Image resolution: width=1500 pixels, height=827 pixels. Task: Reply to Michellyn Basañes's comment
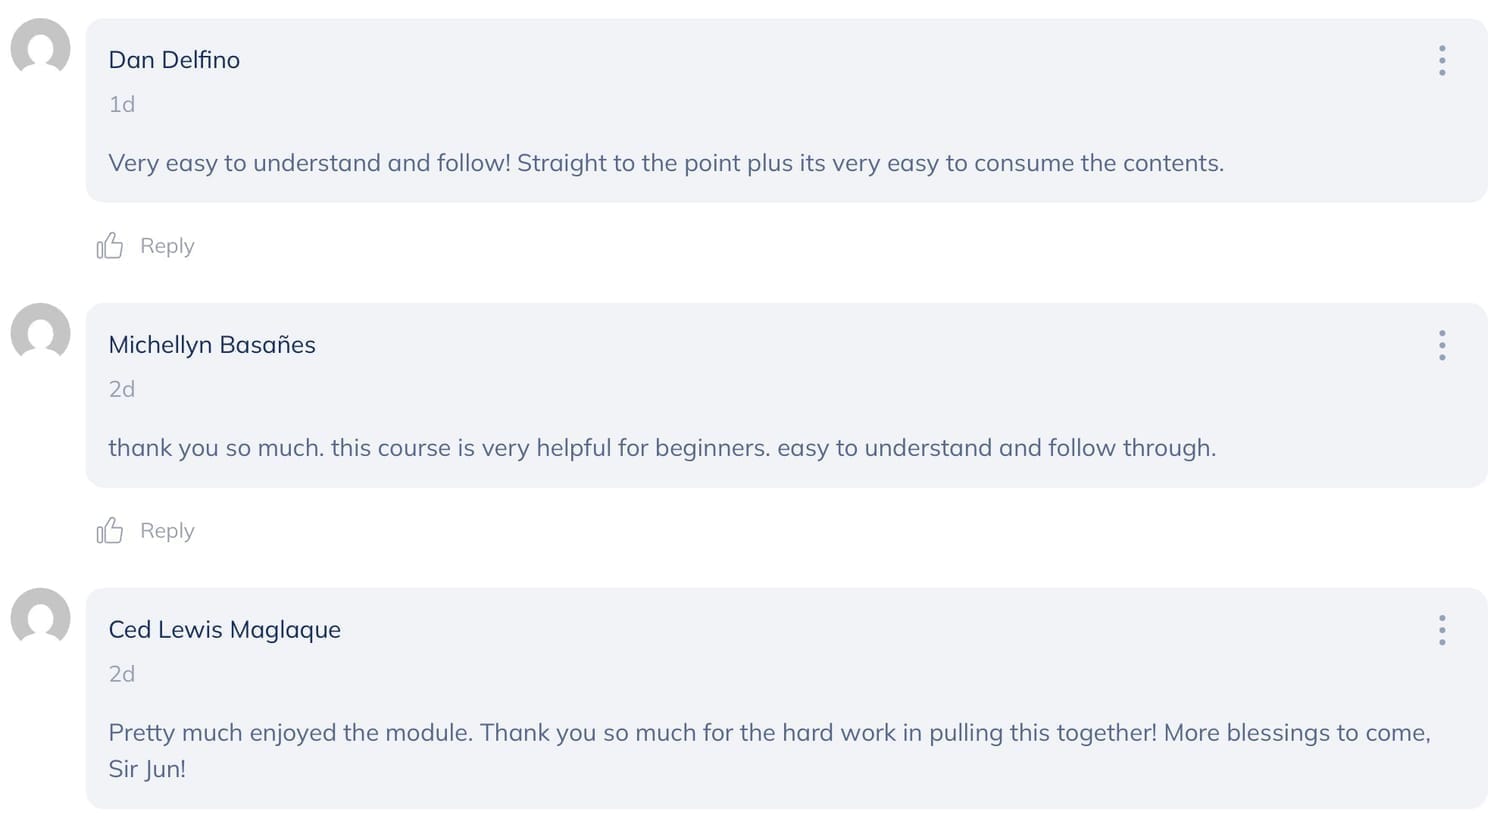click(x=167, y=531)
